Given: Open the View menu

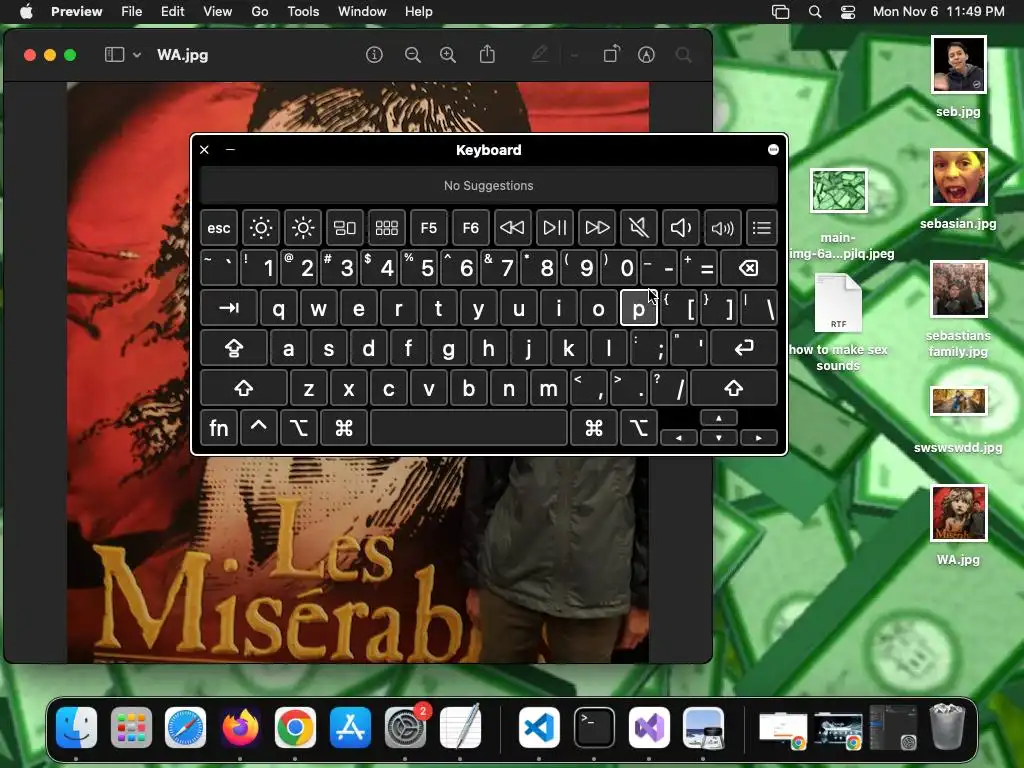Looking at the screenshot, I should pos(217,11).
